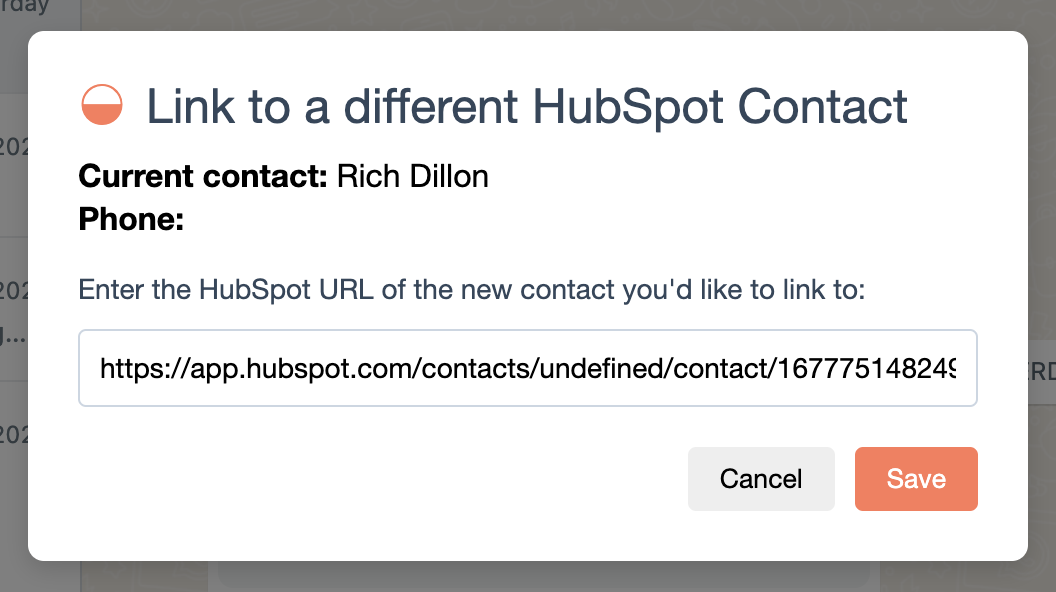1056x592 pixels.
Task: Cancel linking to a different contact
Action: pos(761,479)
